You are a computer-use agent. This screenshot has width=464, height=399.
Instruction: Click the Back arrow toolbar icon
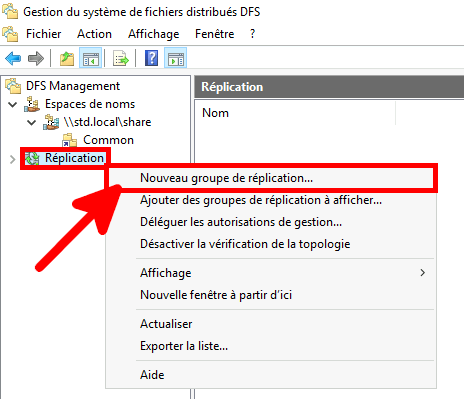tap(13, 59)
